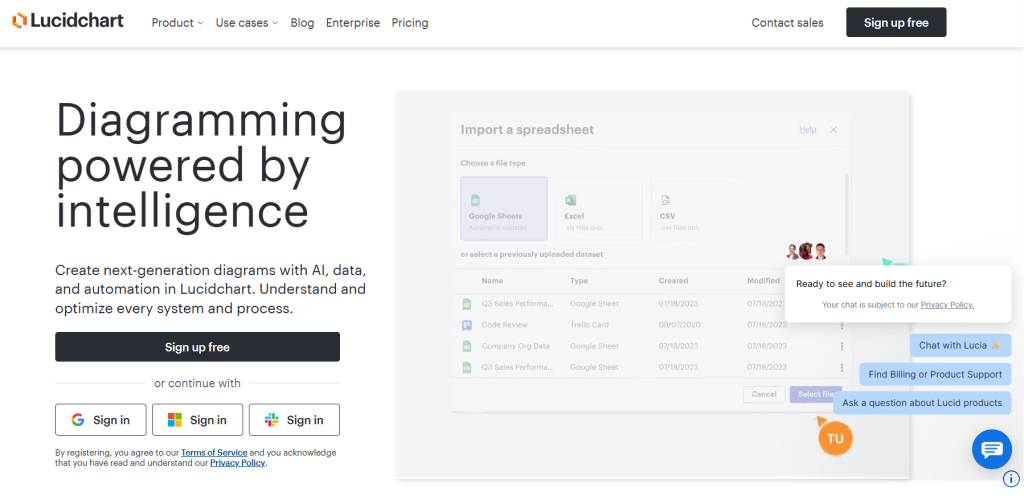Viewport: 1024px width, 496px height.
Task: Sign in with Microsoft
Action: pyautogui.click(x=197, y=420)
